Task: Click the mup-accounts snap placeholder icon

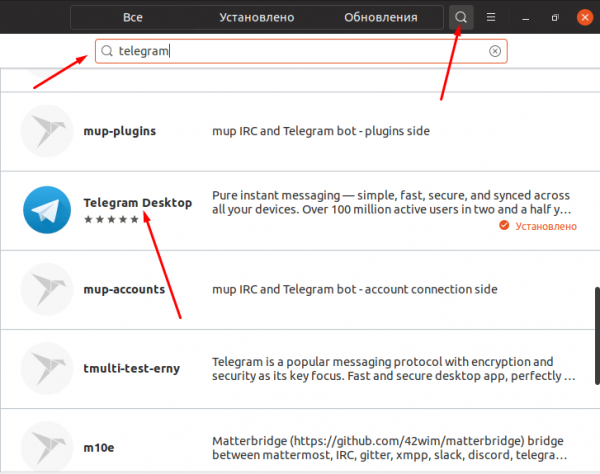Action: (x=47, y=289)
